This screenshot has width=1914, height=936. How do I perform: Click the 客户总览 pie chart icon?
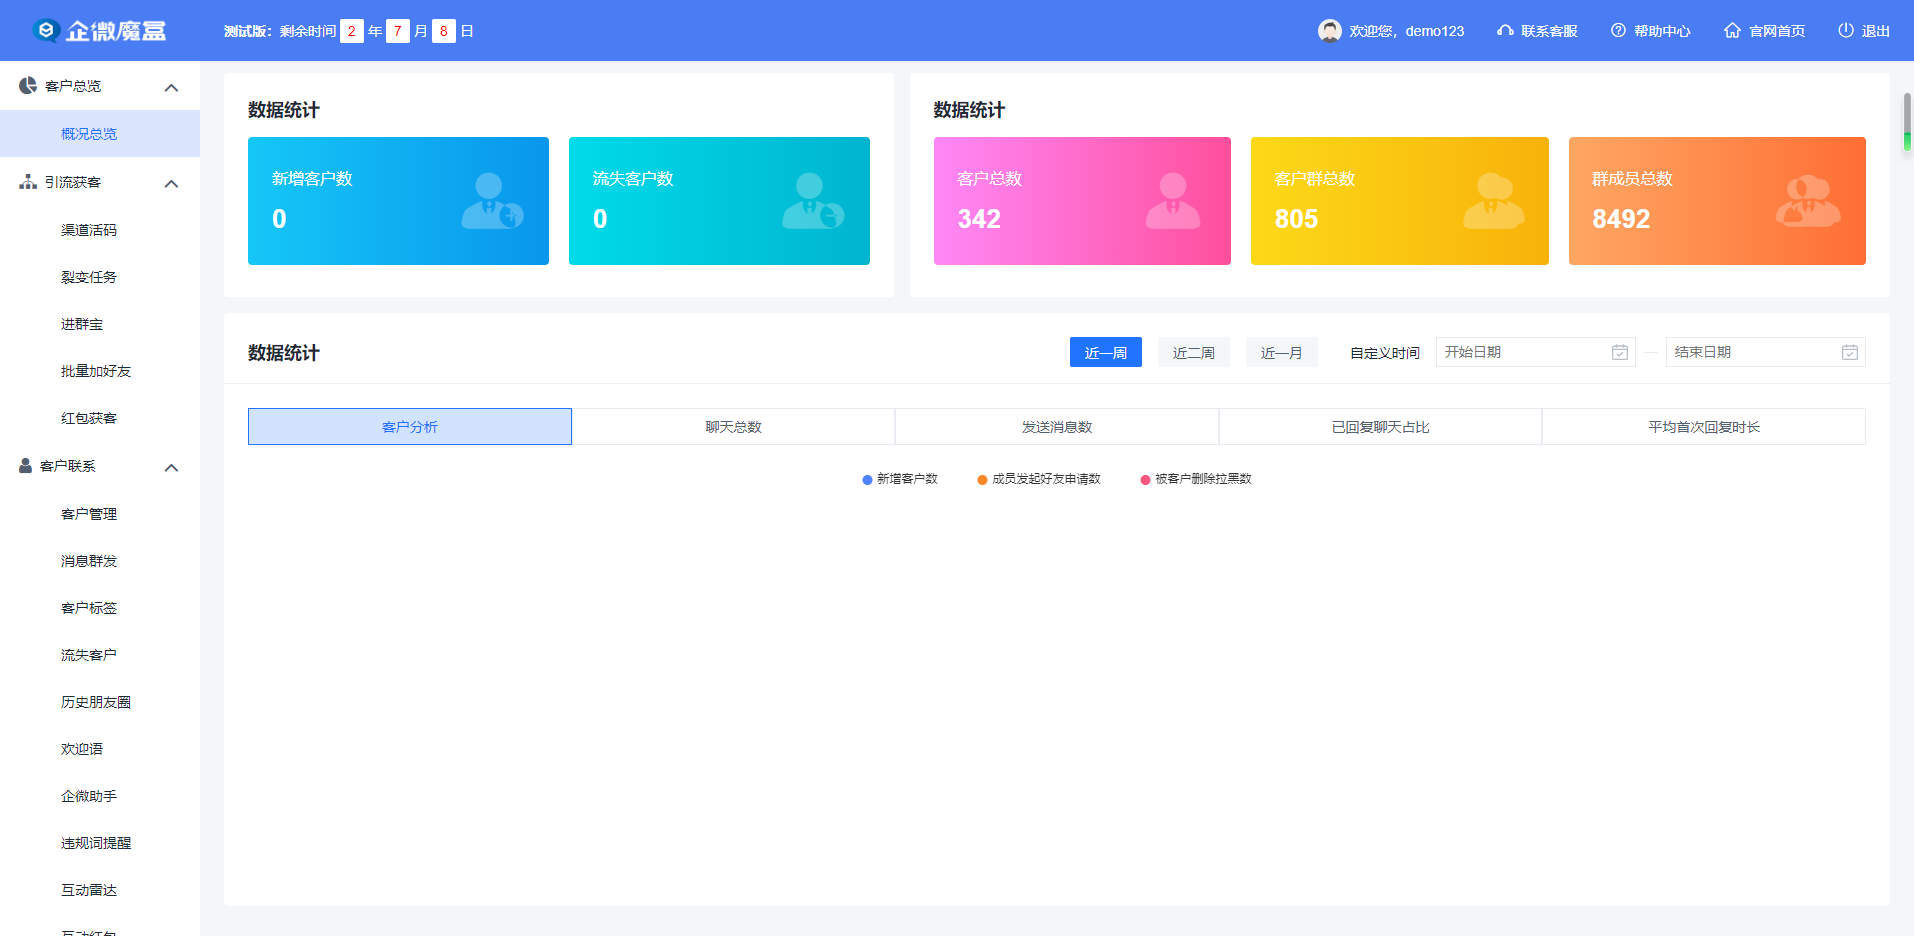coord(28,86)
